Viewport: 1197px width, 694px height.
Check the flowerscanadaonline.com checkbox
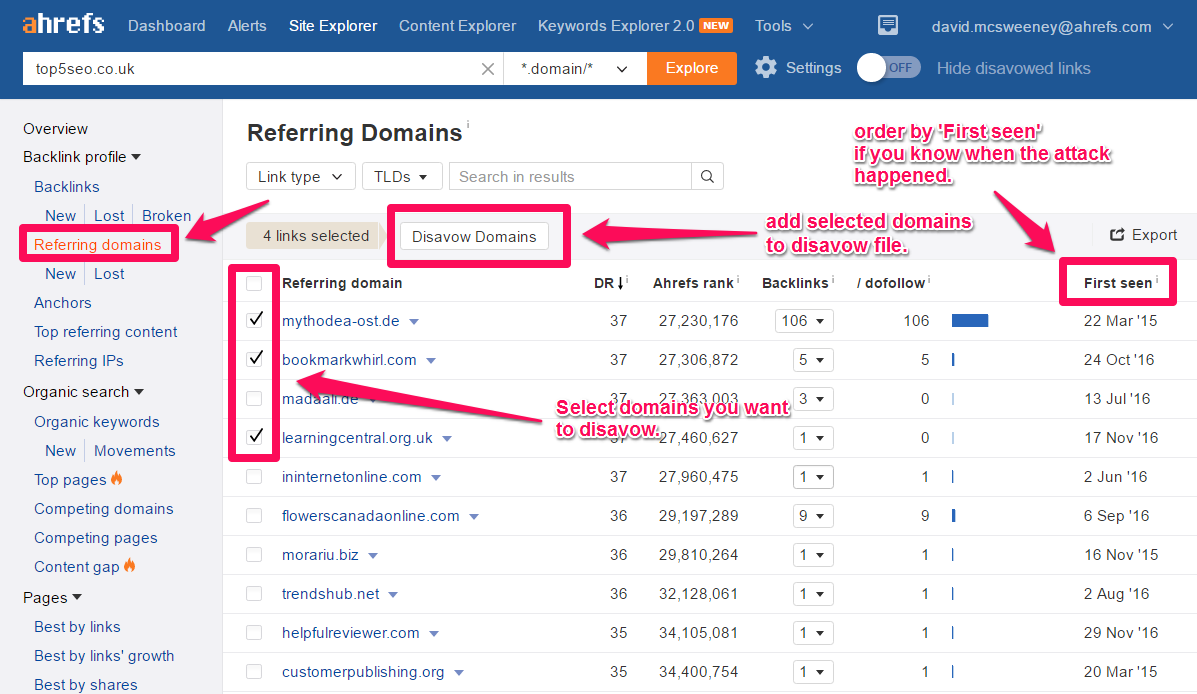[x=254, y=515]
